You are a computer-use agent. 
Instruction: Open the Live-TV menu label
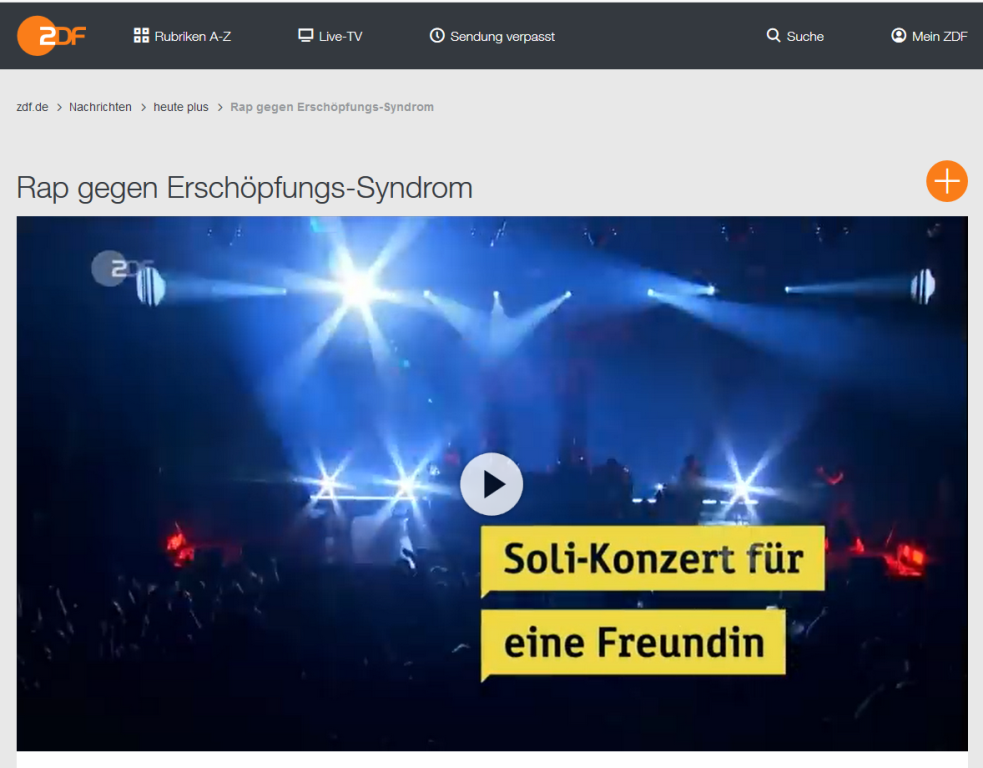coord(340,36)
